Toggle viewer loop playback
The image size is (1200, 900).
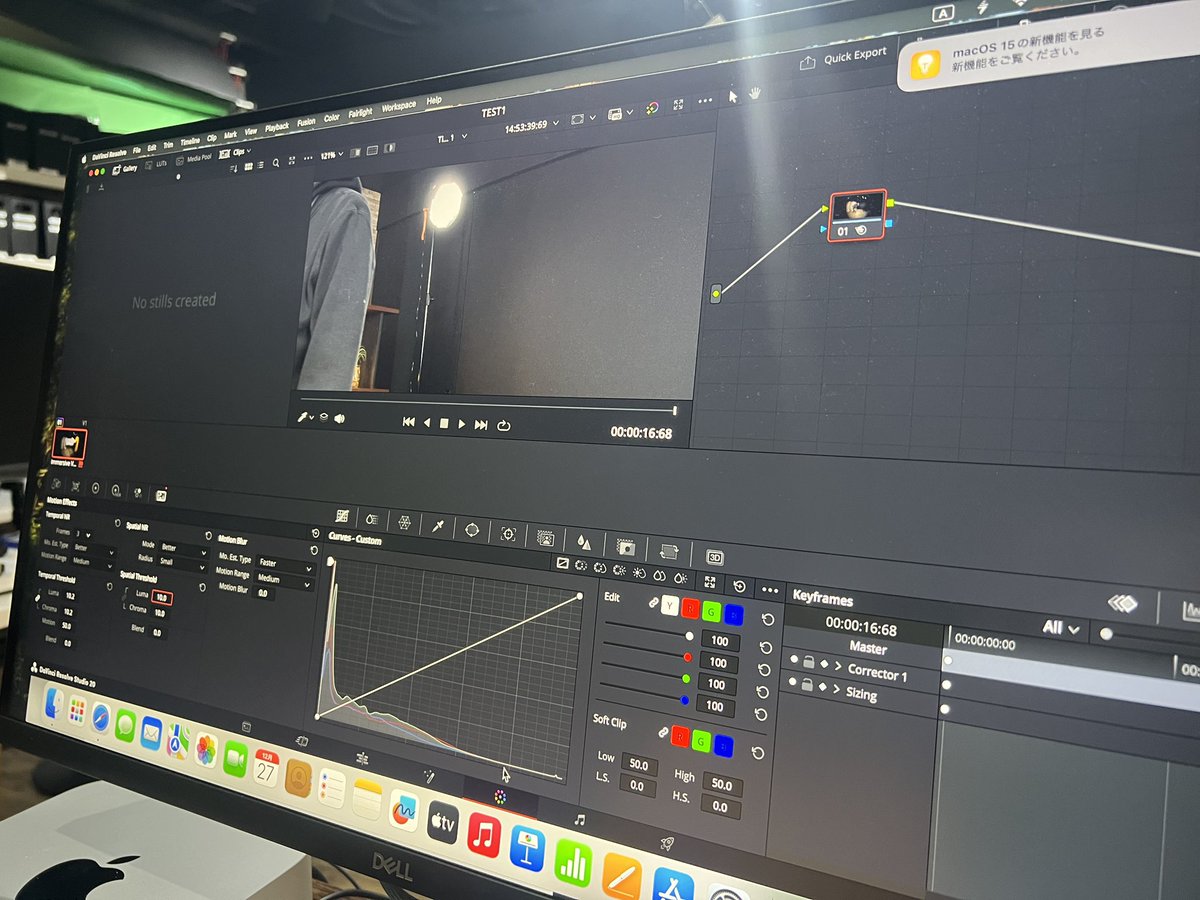(504, 424)
